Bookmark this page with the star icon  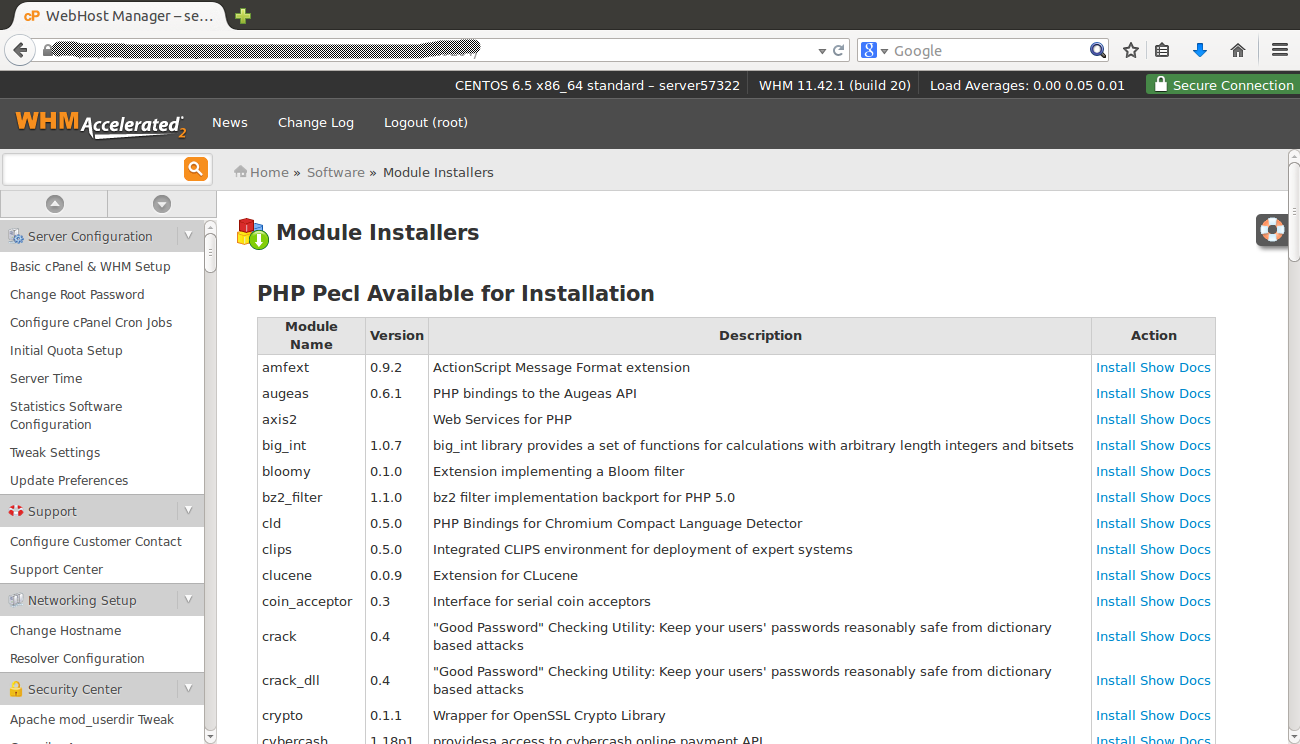point(1131,50)
